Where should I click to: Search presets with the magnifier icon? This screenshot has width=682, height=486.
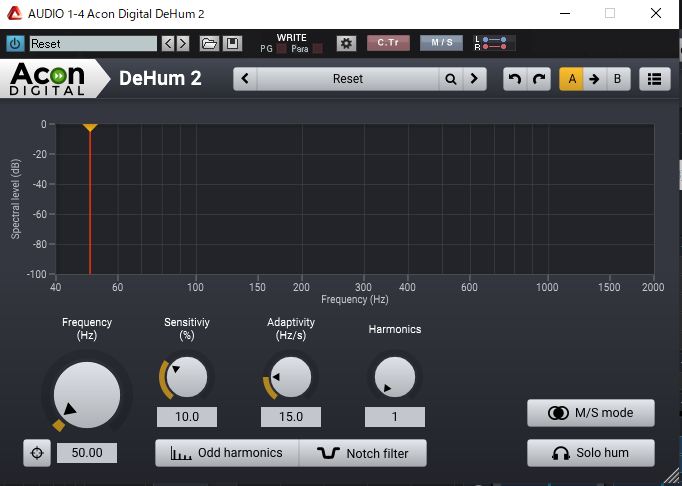(x=451, y=79)
